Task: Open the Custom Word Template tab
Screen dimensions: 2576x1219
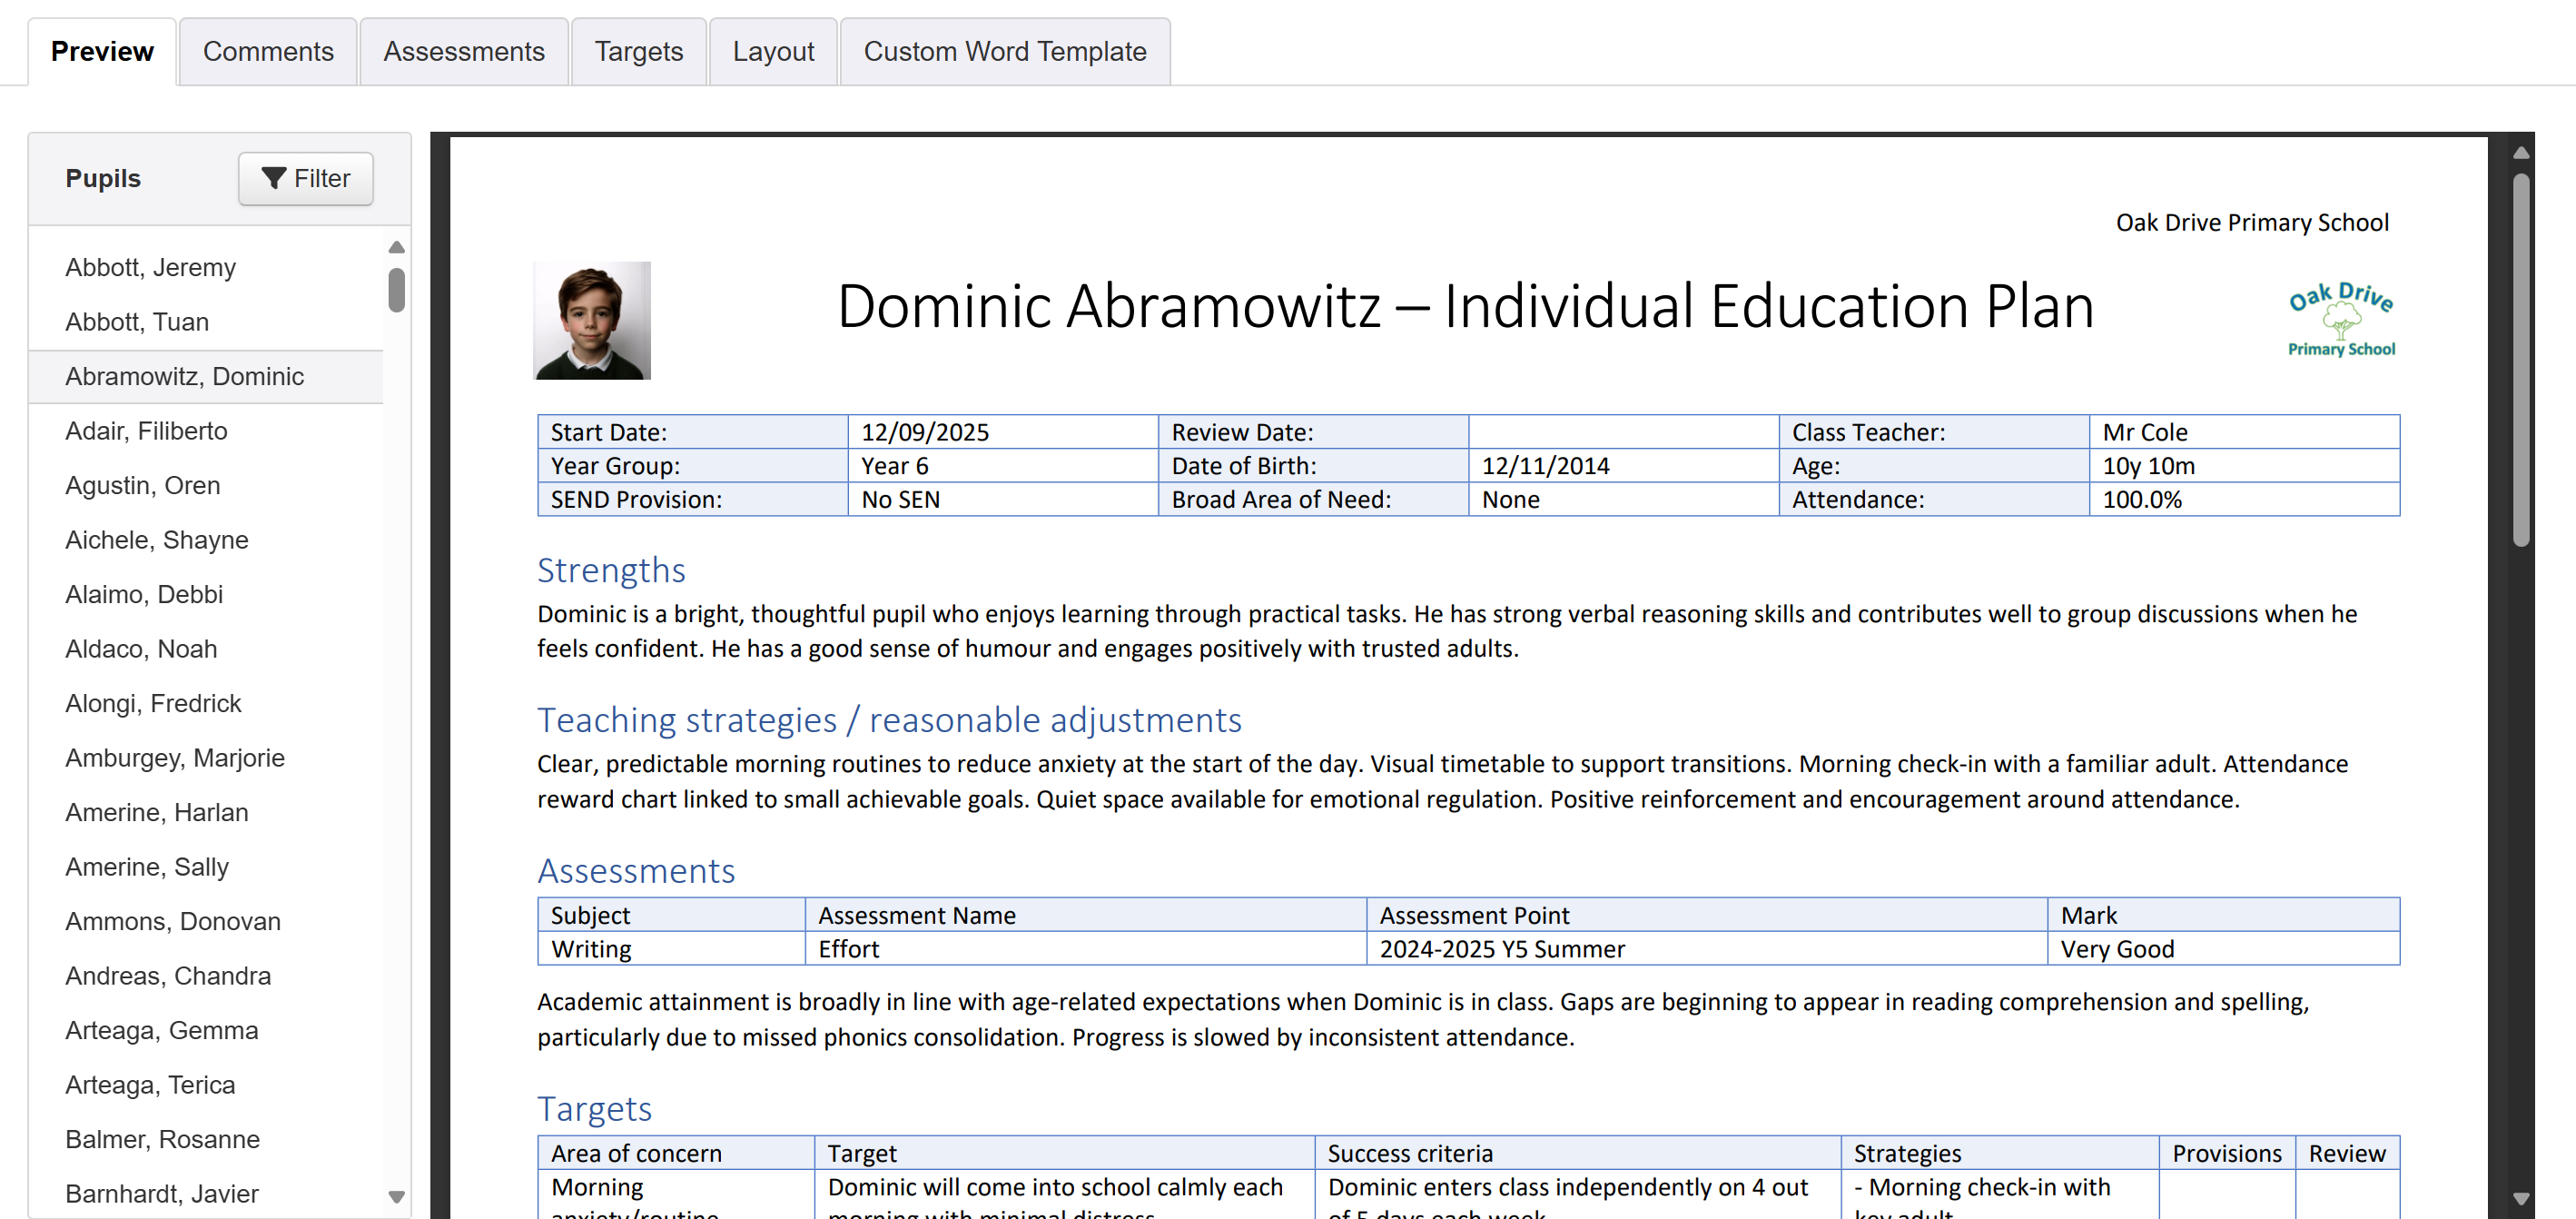Action: coord(1004,52)
